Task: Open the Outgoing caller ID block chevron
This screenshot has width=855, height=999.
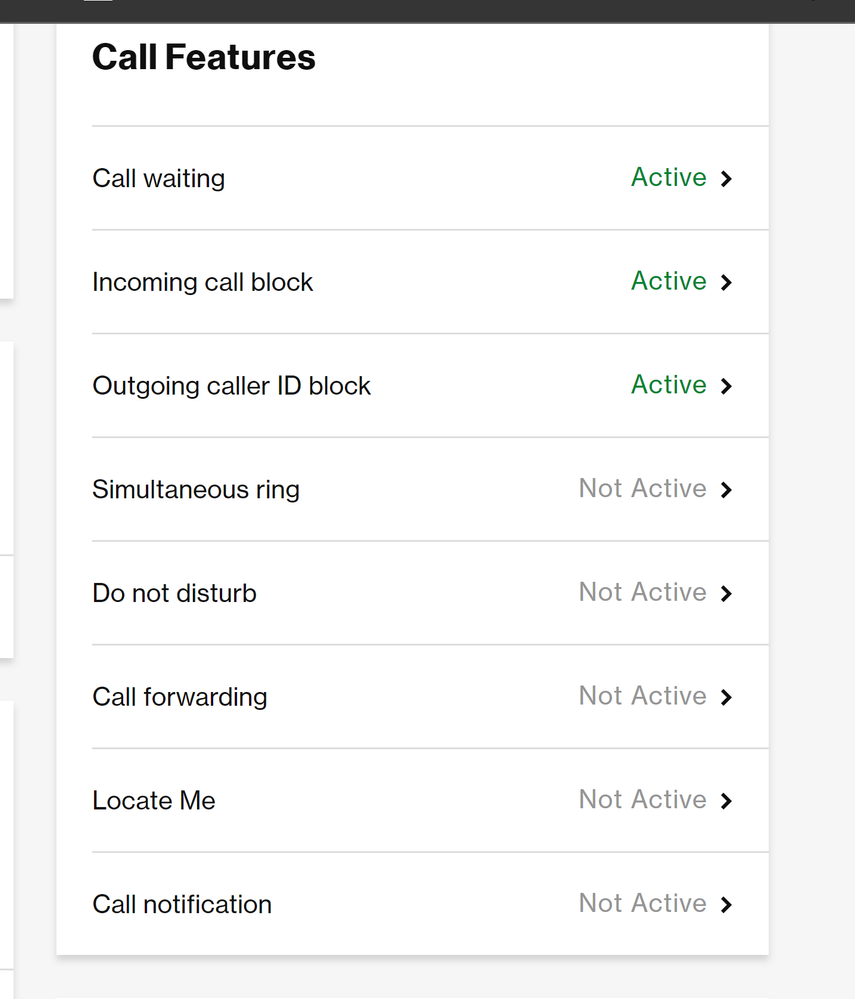Action: [x=726, y=386]
